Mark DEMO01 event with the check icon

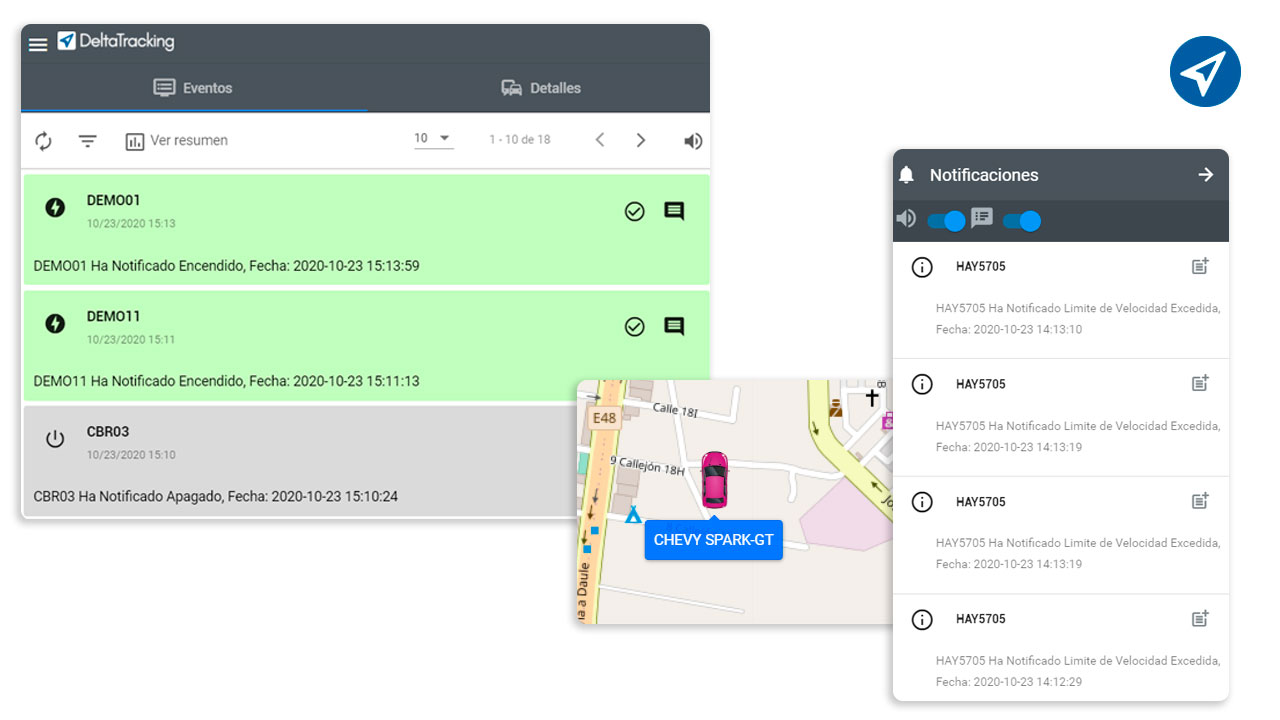[634, 211]
